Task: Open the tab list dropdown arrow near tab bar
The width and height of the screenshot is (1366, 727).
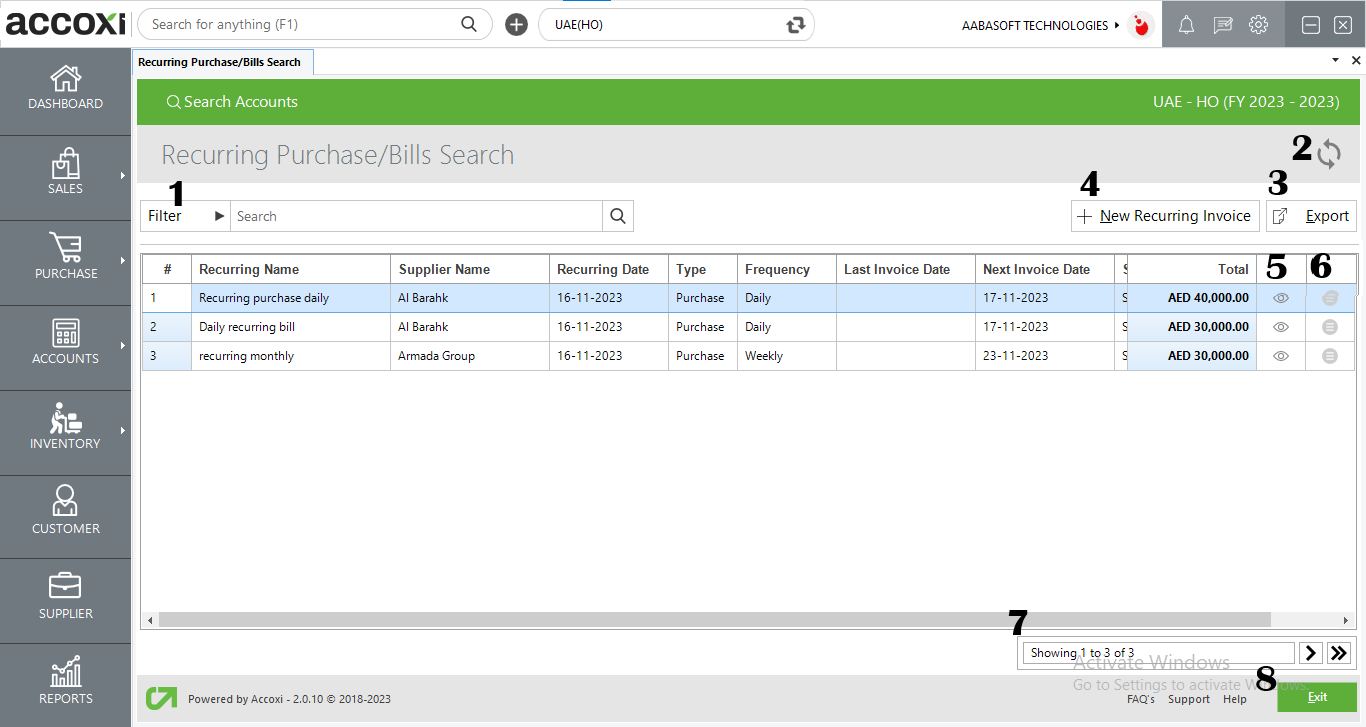Action: pos(1334,60)
